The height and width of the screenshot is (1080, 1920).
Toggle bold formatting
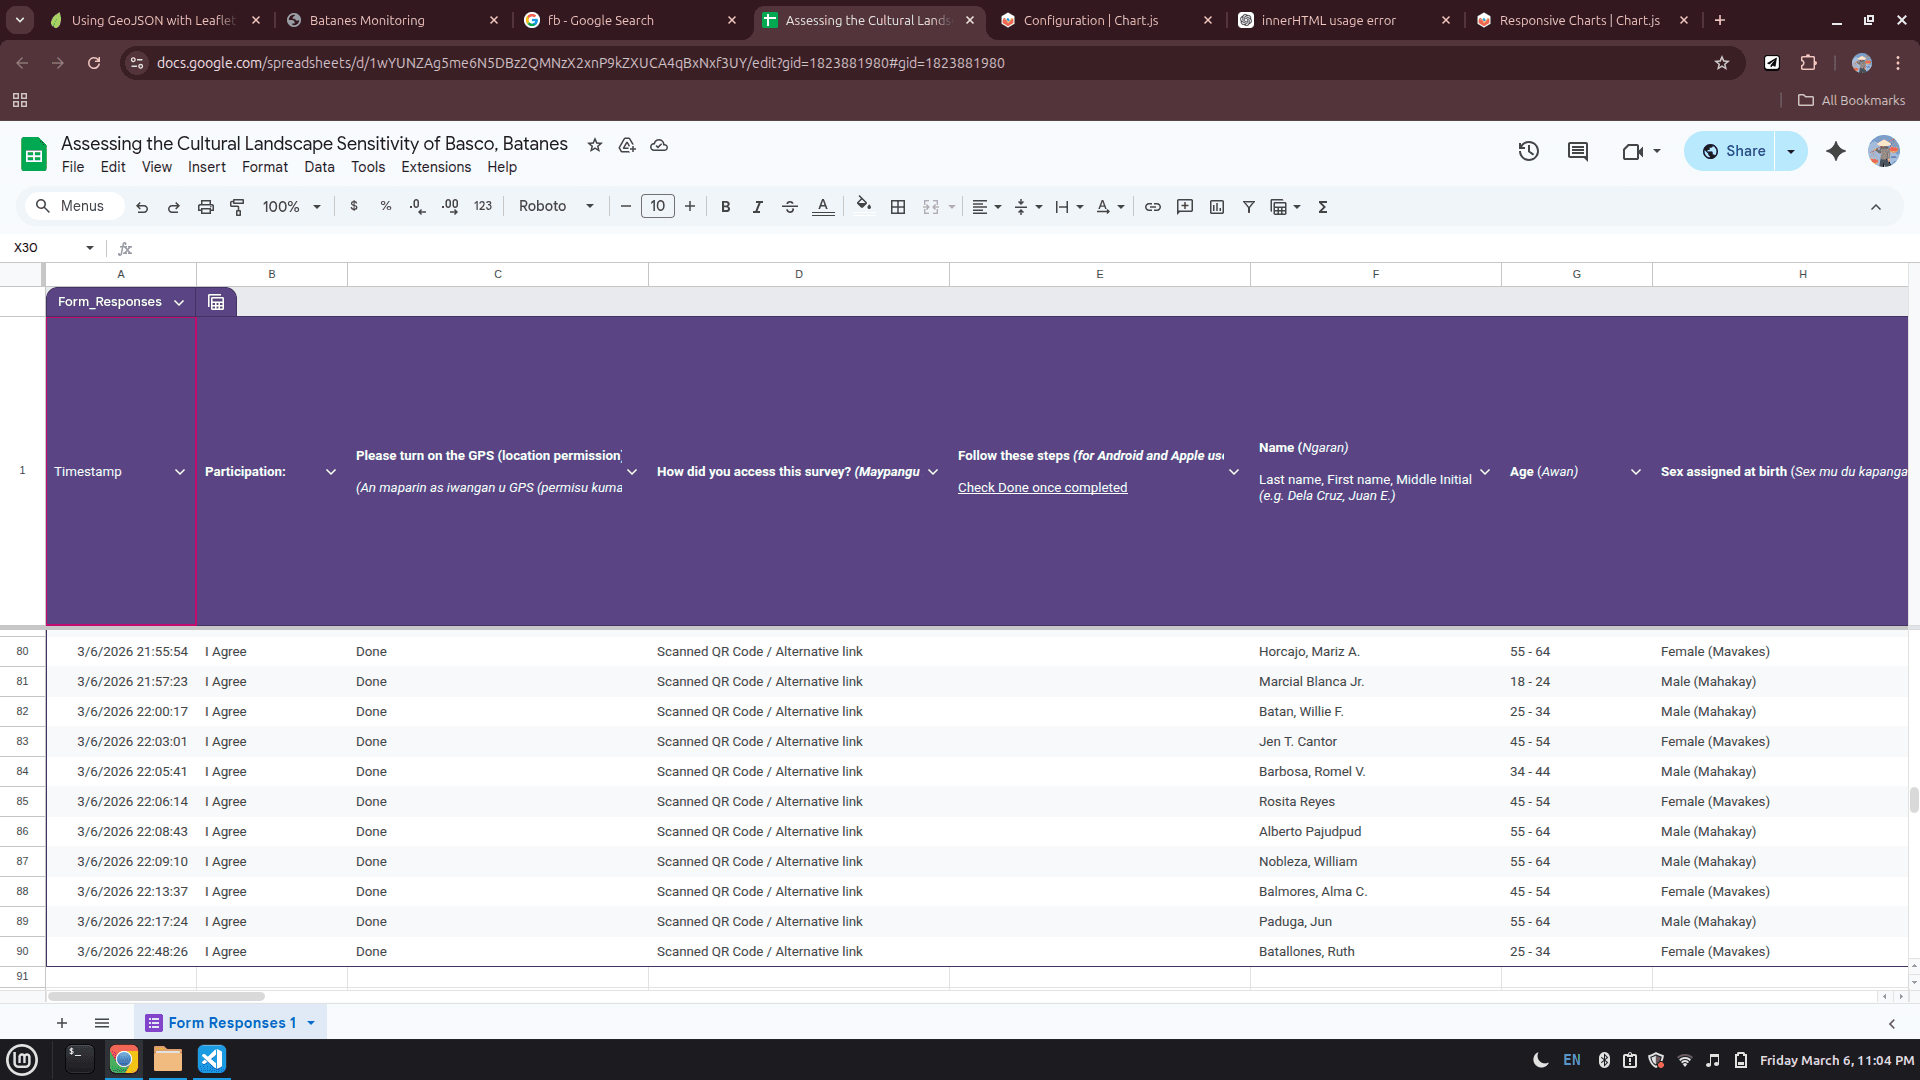pyautogui.click(x=726, y=207)
